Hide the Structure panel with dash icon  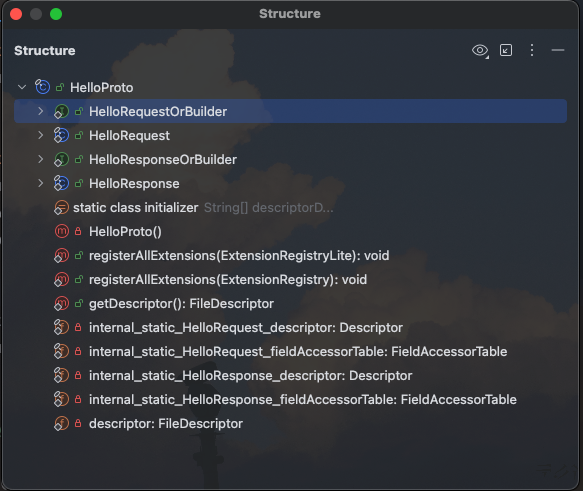[558, 50]
